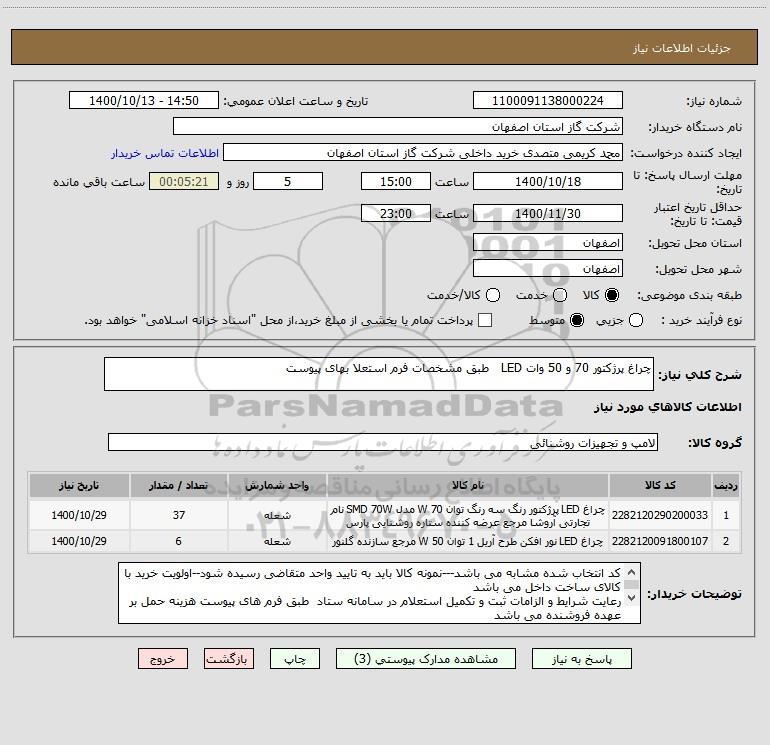
Task: Click quantity cell 37
Action: coord(179,515)
